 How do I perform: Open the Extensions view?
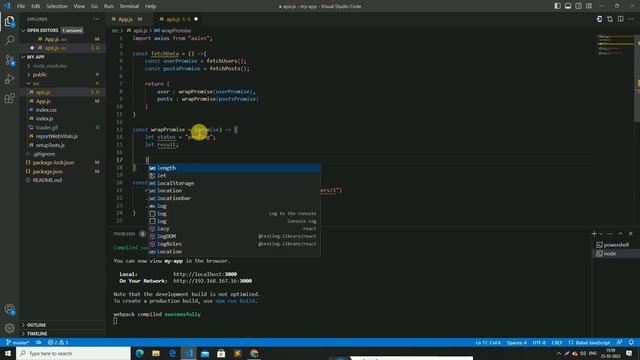click(x=9, y=98)
